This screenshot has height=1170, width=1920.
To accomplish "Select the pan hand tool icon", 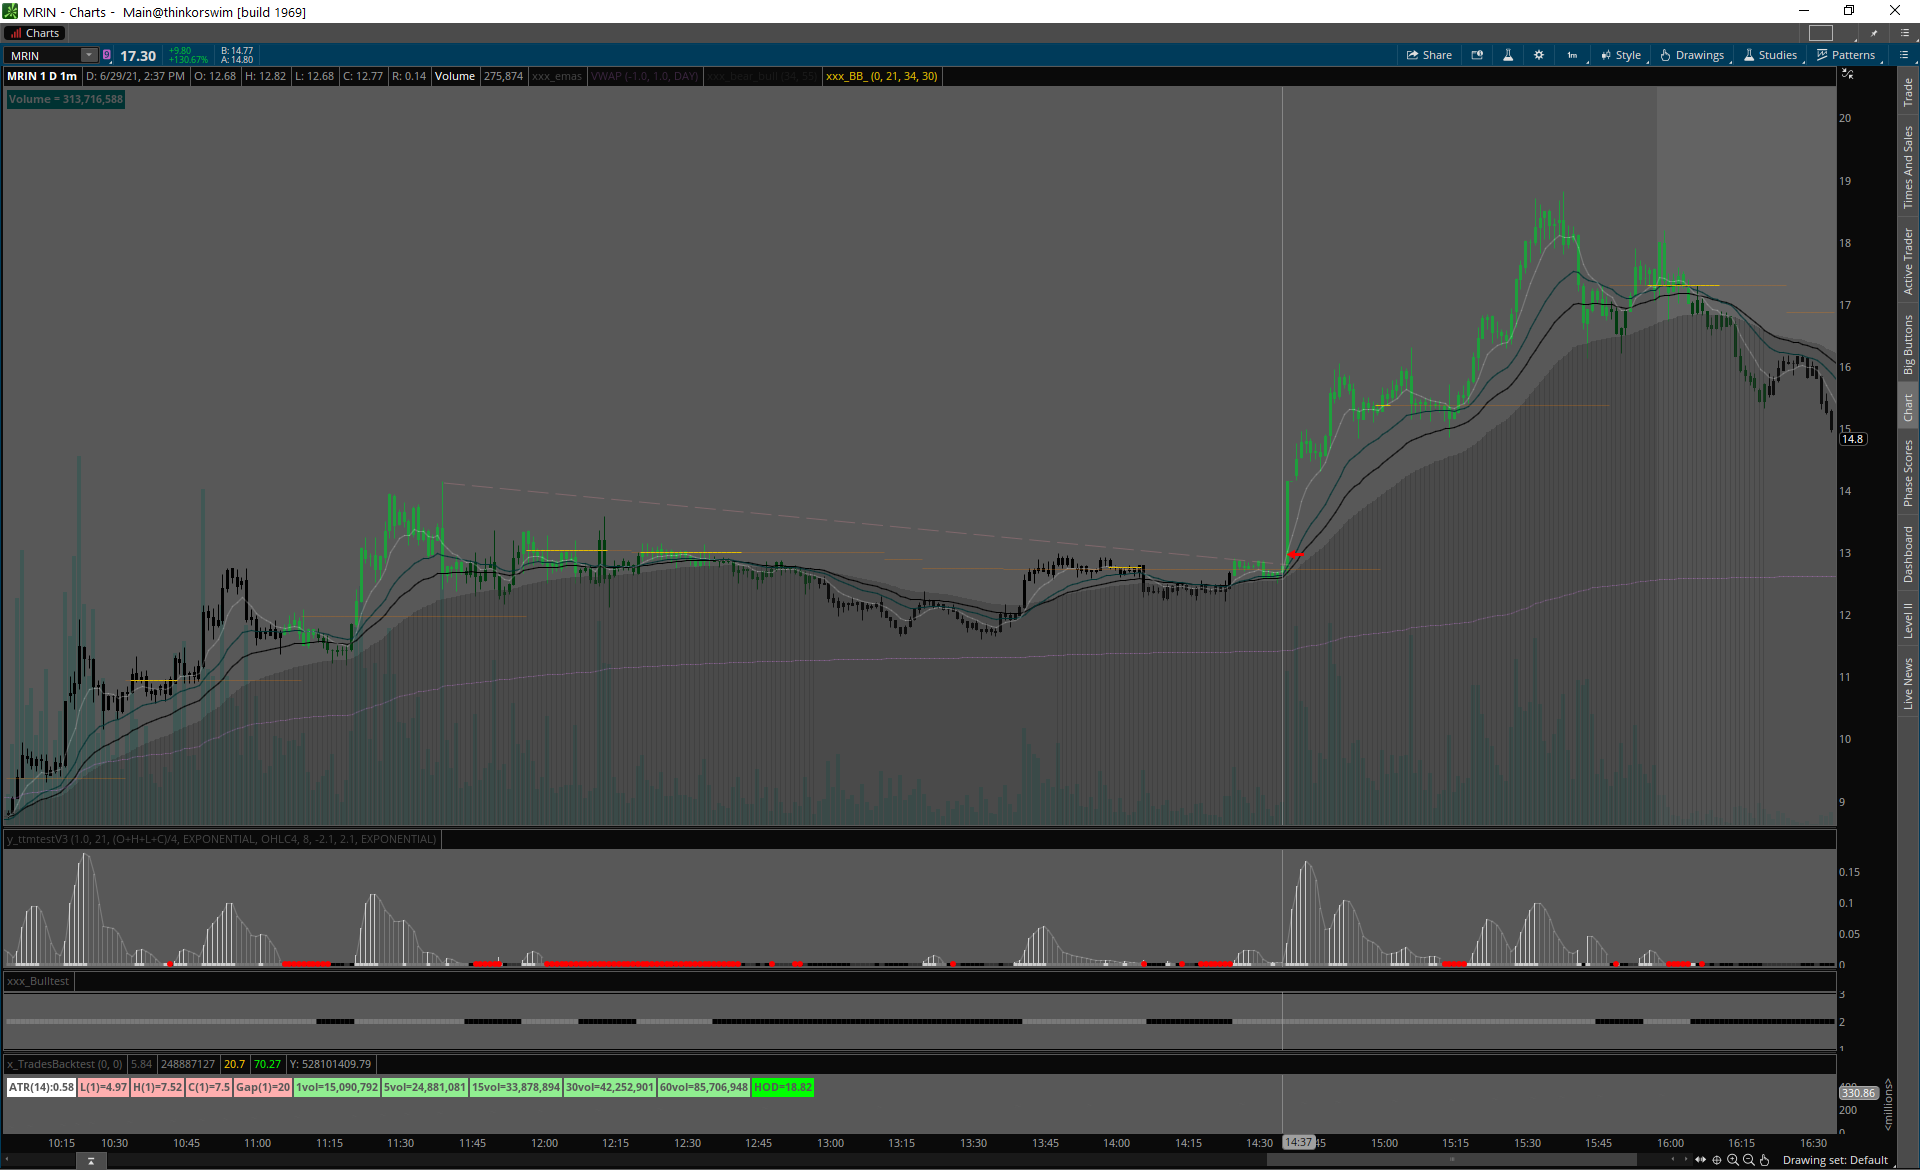I will pyautogui.click(x=1765, y=1160).
